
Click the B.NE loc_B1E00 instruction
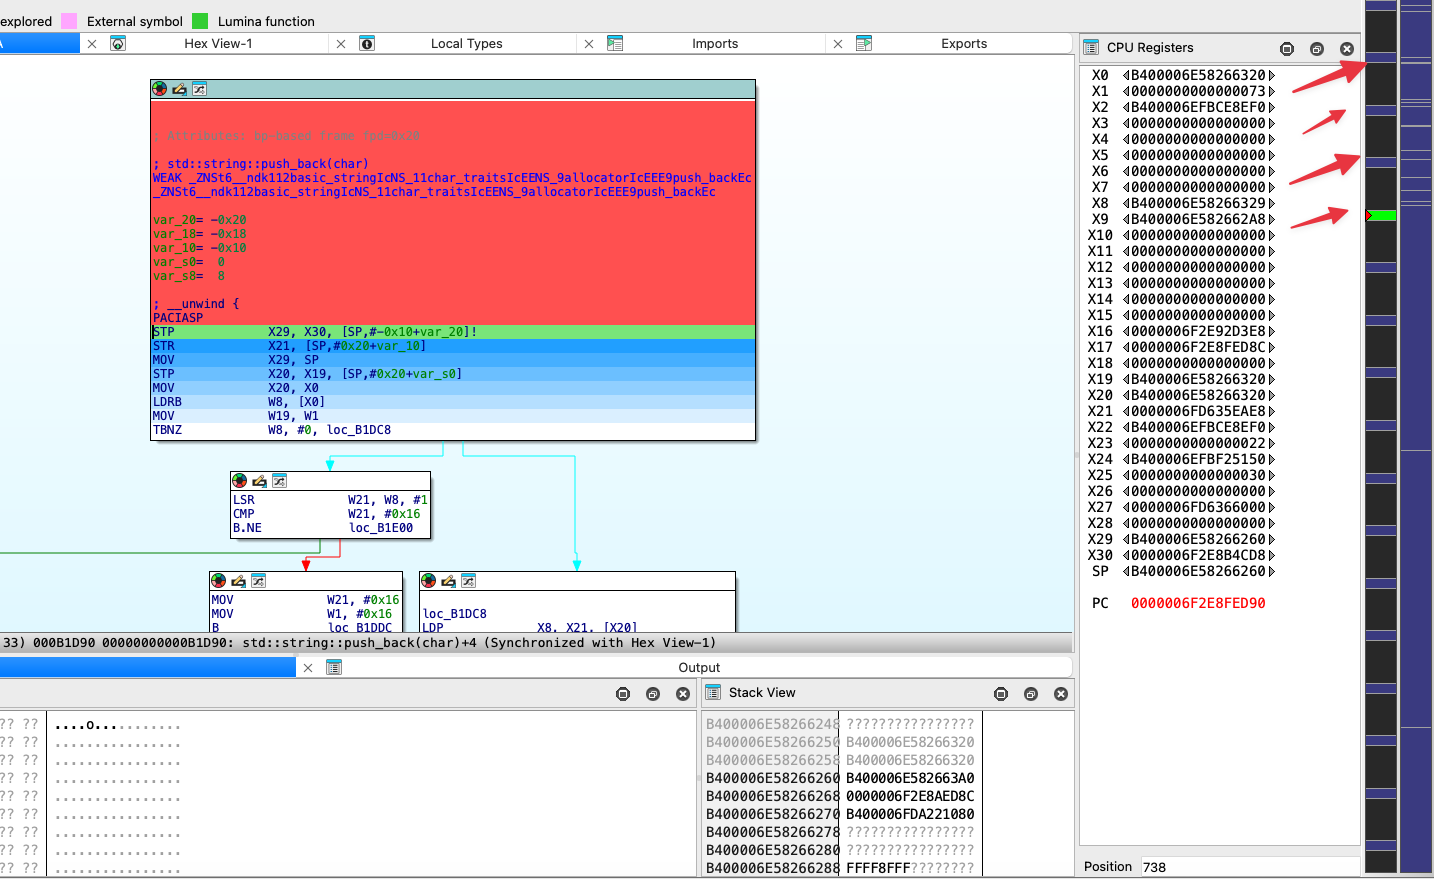point(323,528)
